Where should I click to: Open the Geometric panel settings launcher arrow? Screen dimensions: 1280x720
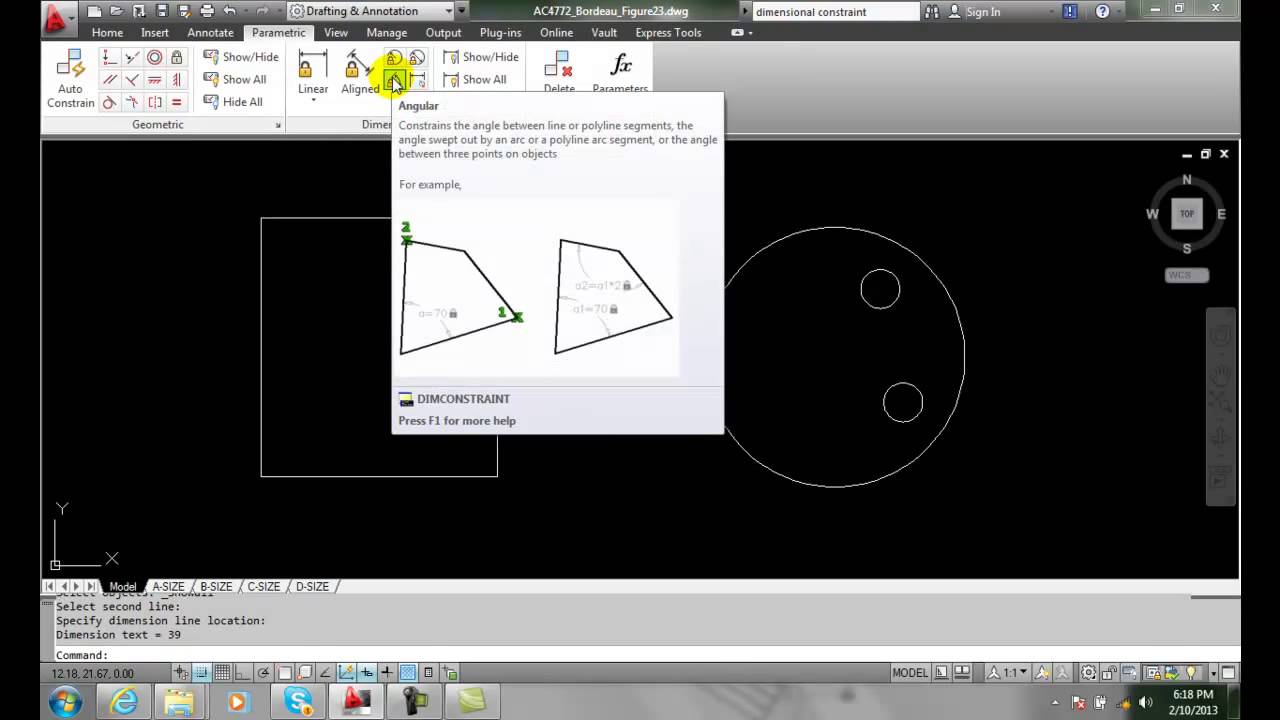tap(278, 125)
